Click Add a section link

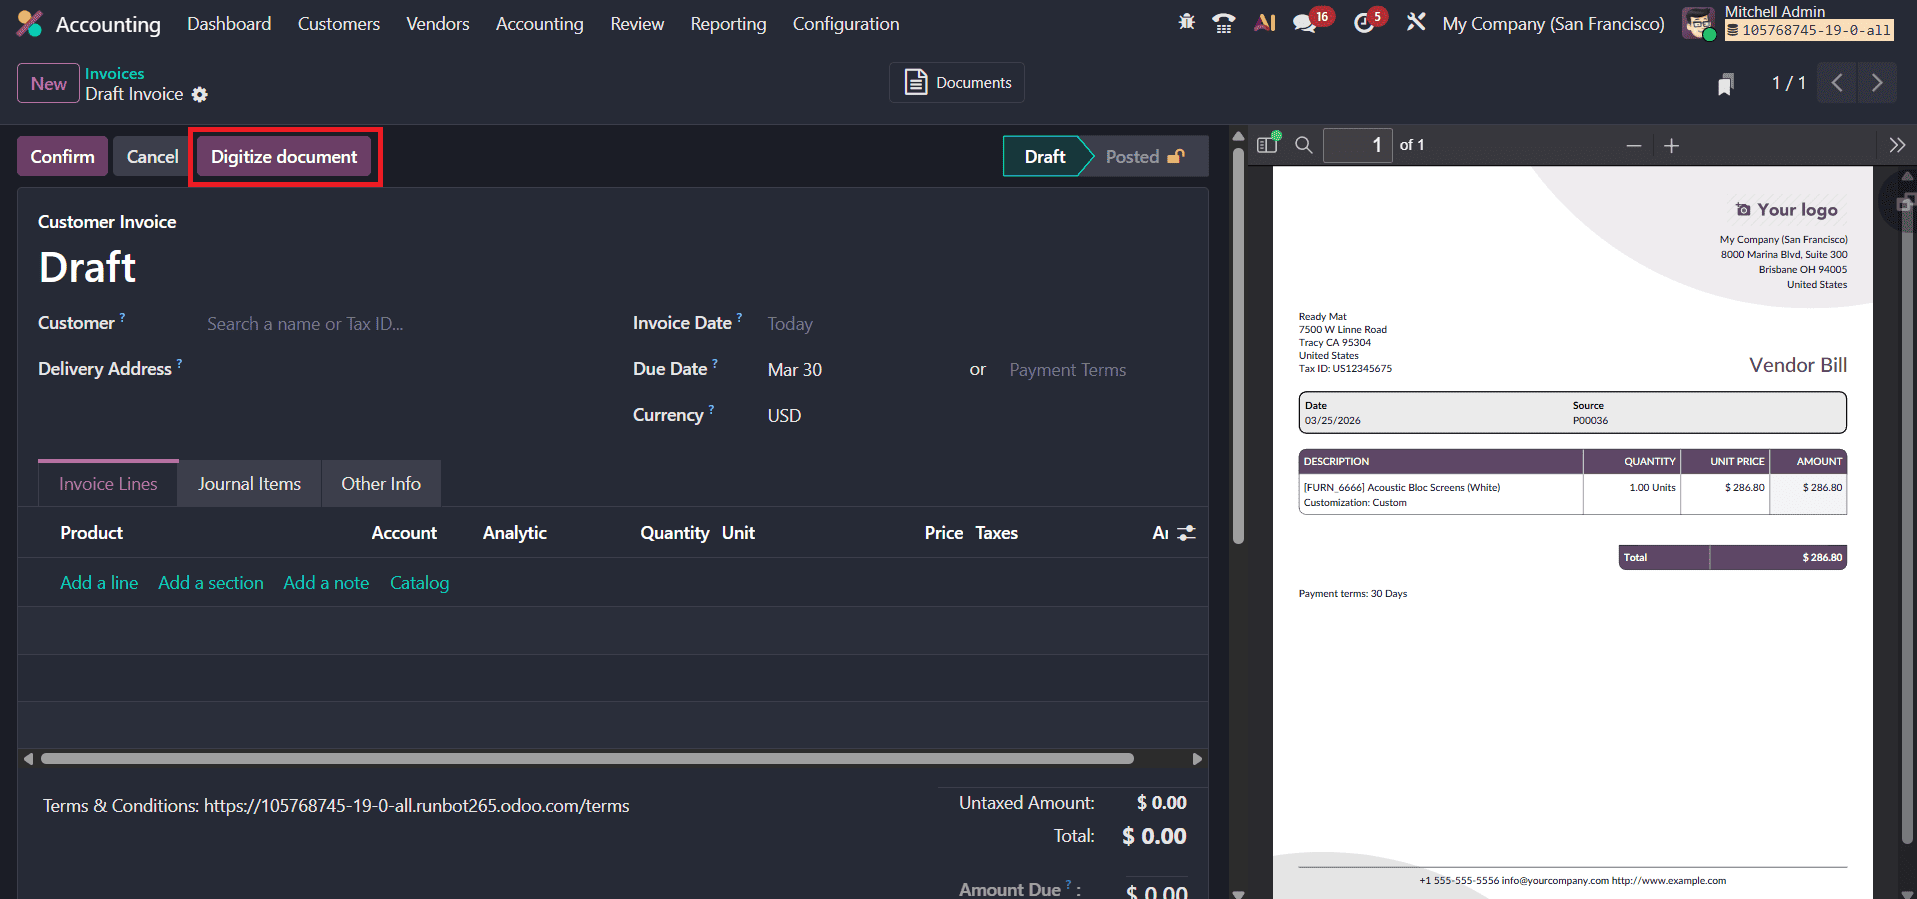click(211, 583)
